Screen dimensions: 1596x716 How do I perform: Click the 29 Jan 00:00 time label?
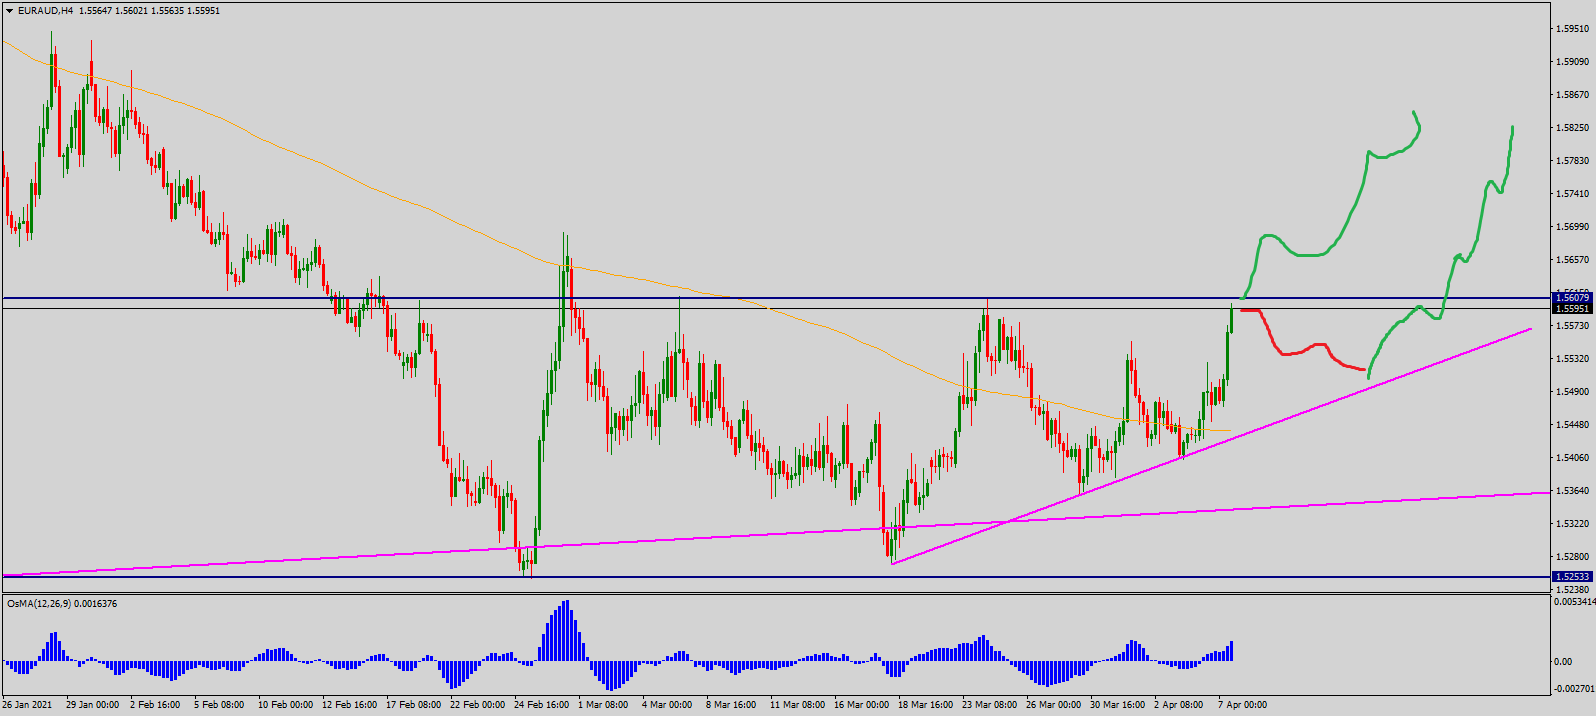[92, 705]
